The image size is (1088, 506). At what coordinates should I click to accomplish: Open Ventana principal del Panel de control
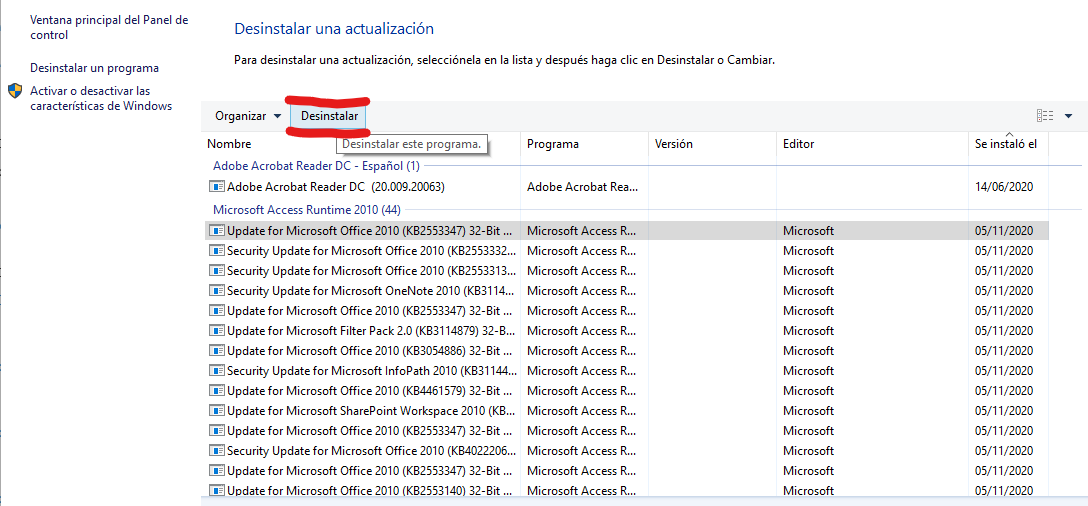pos(109,28)
